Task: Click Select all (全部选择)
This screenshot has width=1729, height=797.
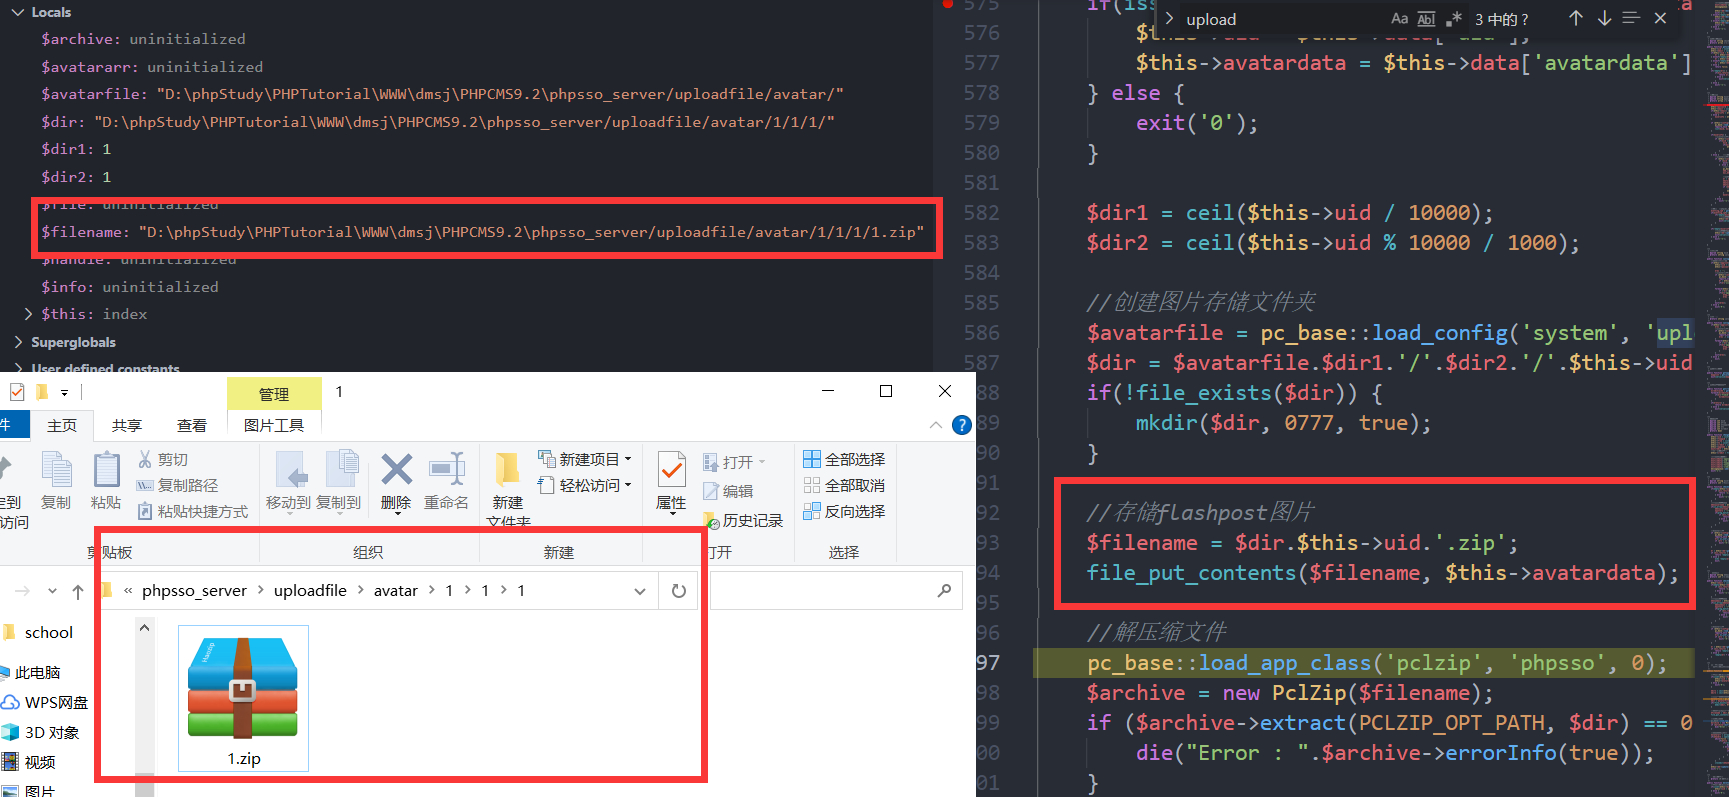Action: coord(844,459)
